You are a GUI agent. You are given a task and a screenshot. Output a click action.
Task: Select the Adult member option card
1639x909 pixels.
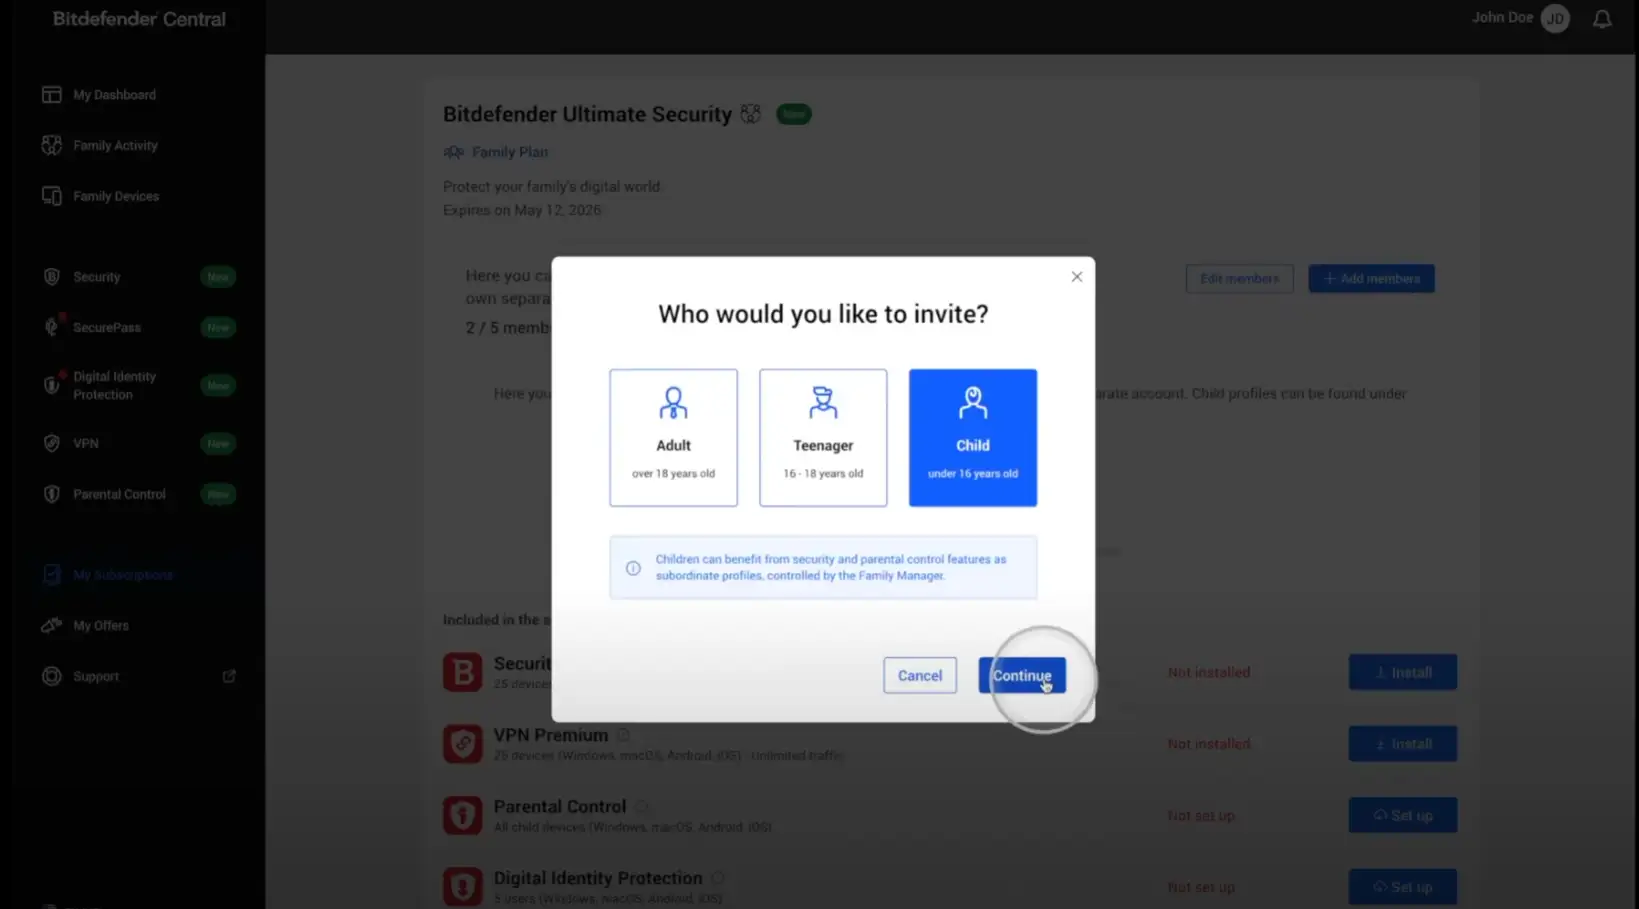click(673, 437)
